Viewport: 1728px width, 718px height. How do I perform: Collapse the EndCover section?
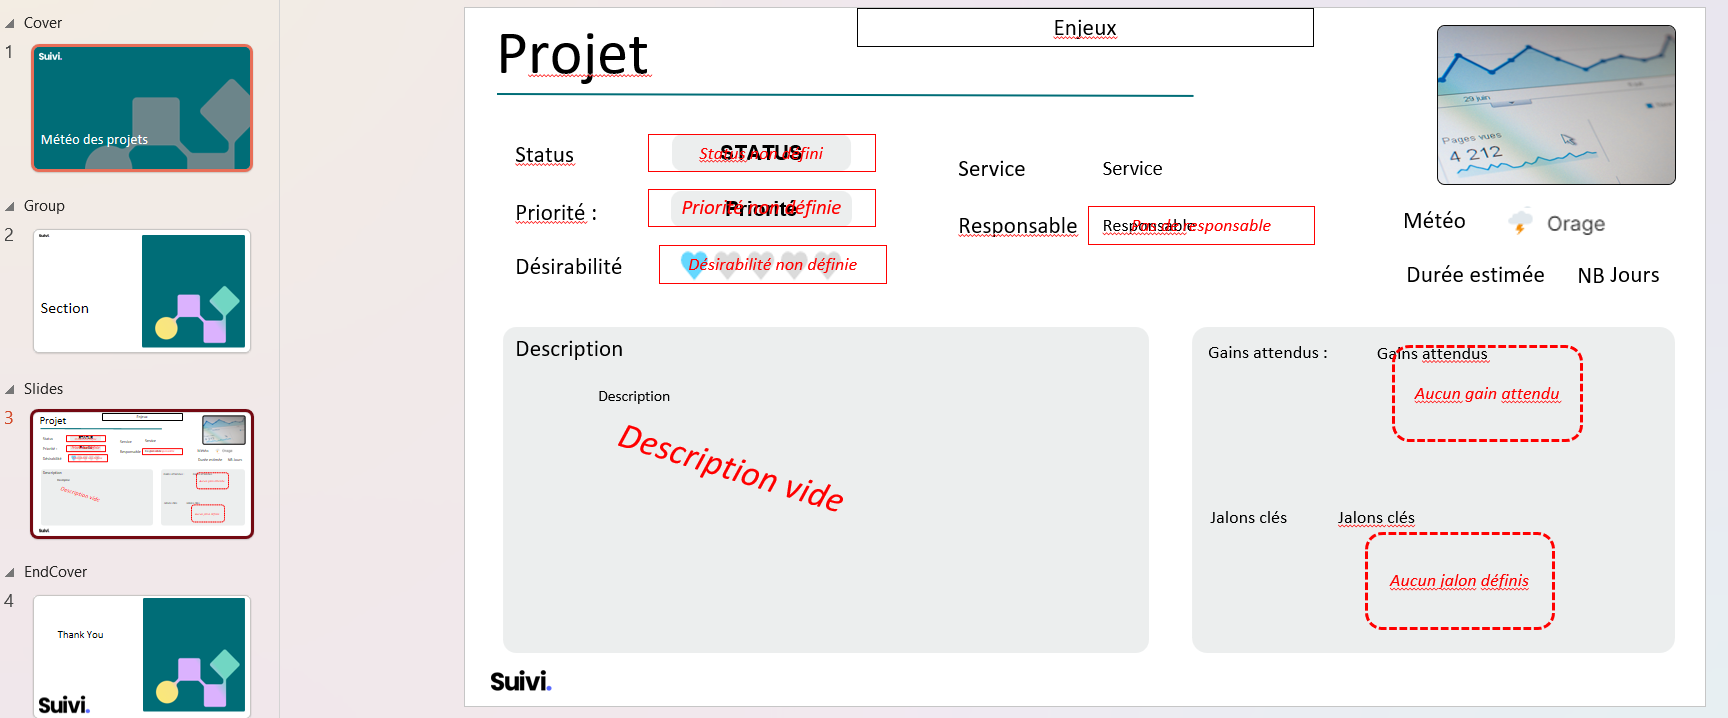(x=10, y=572)
